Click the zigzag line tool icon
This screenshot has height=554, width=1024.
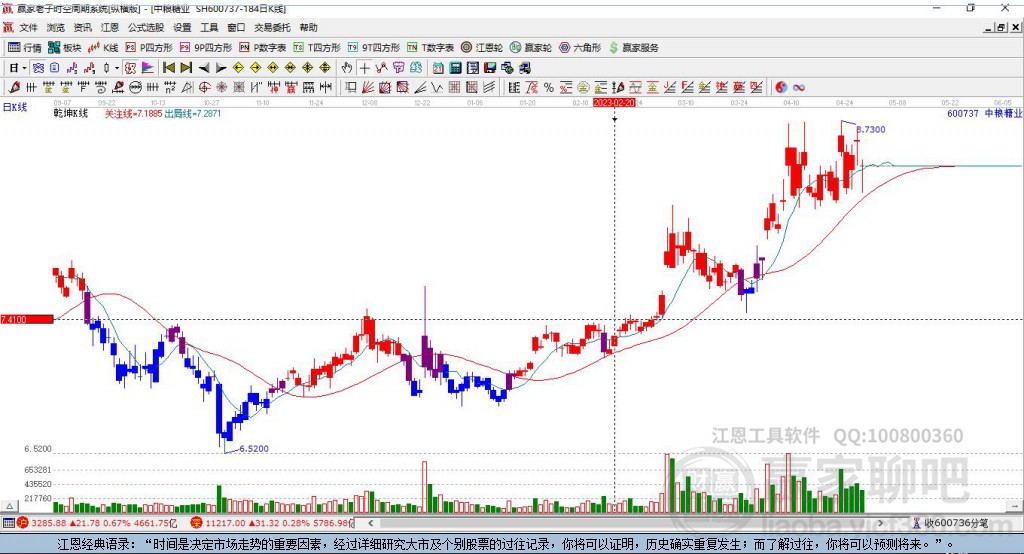[436, 87]
